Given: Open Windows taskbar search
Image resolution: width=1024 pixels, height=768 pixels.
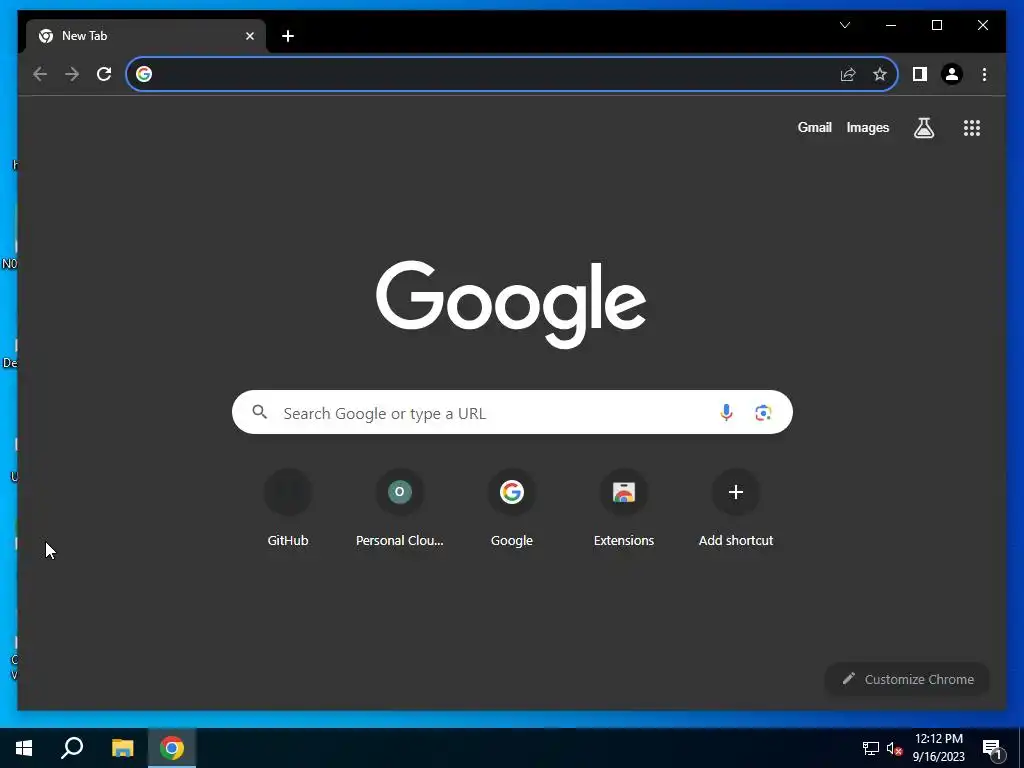Looking at the screenshot, I should 72,748.
